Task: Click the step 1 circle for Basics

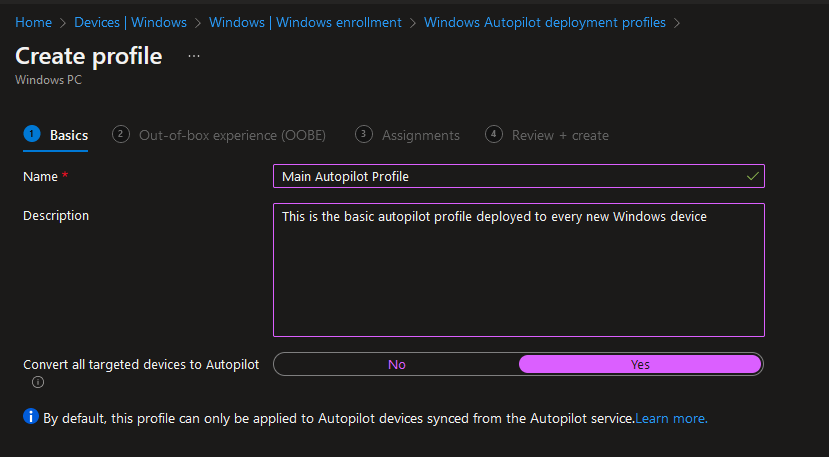Action: (x=32, y=134)
